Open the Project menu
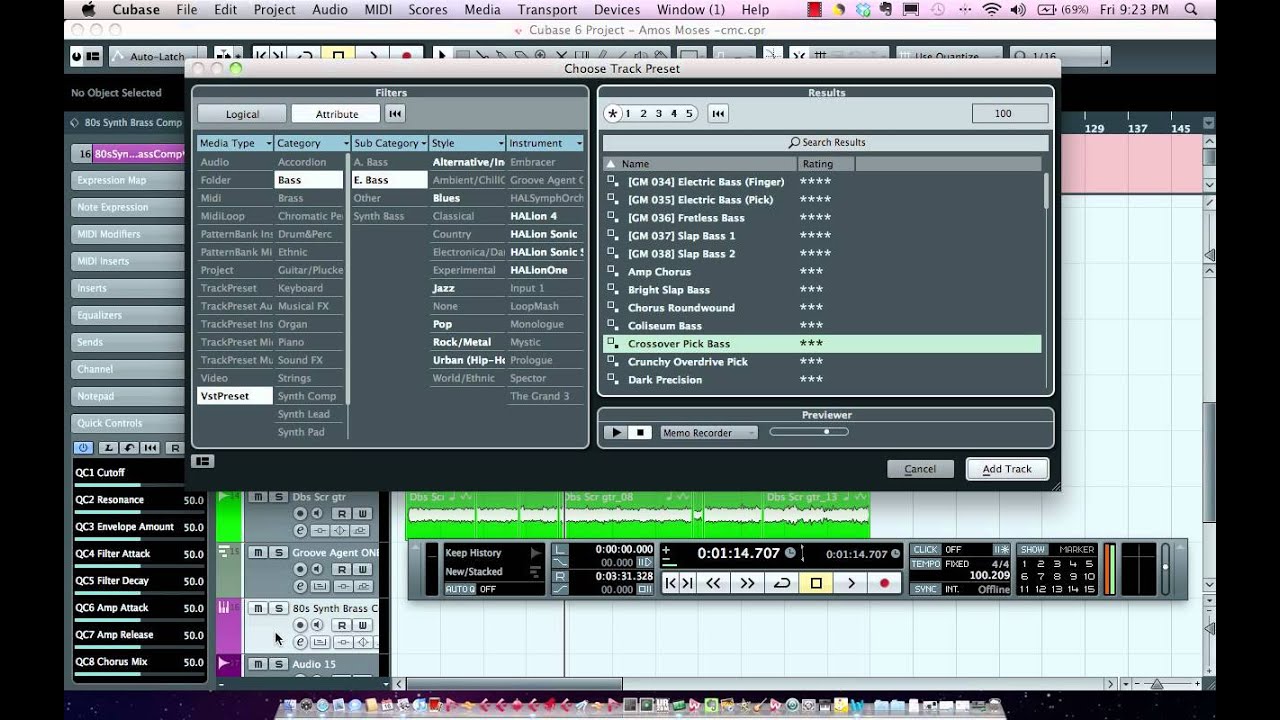This screenshot has width=1280, height=720. (274, 10)
